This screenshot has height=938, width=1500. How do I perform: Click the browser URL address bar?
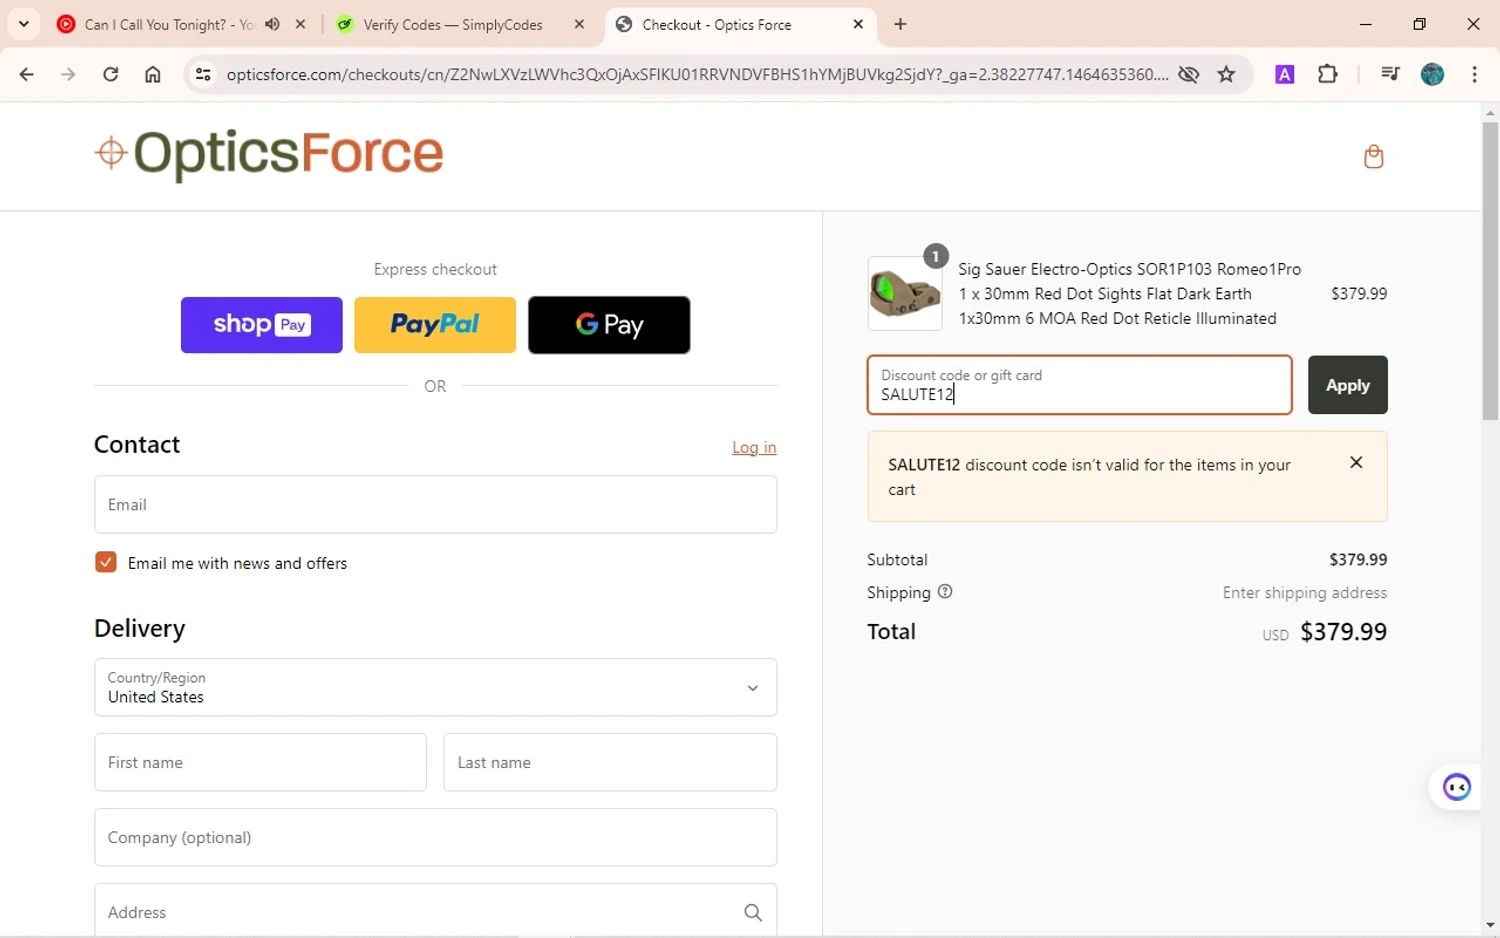click(x=696, y=74)
